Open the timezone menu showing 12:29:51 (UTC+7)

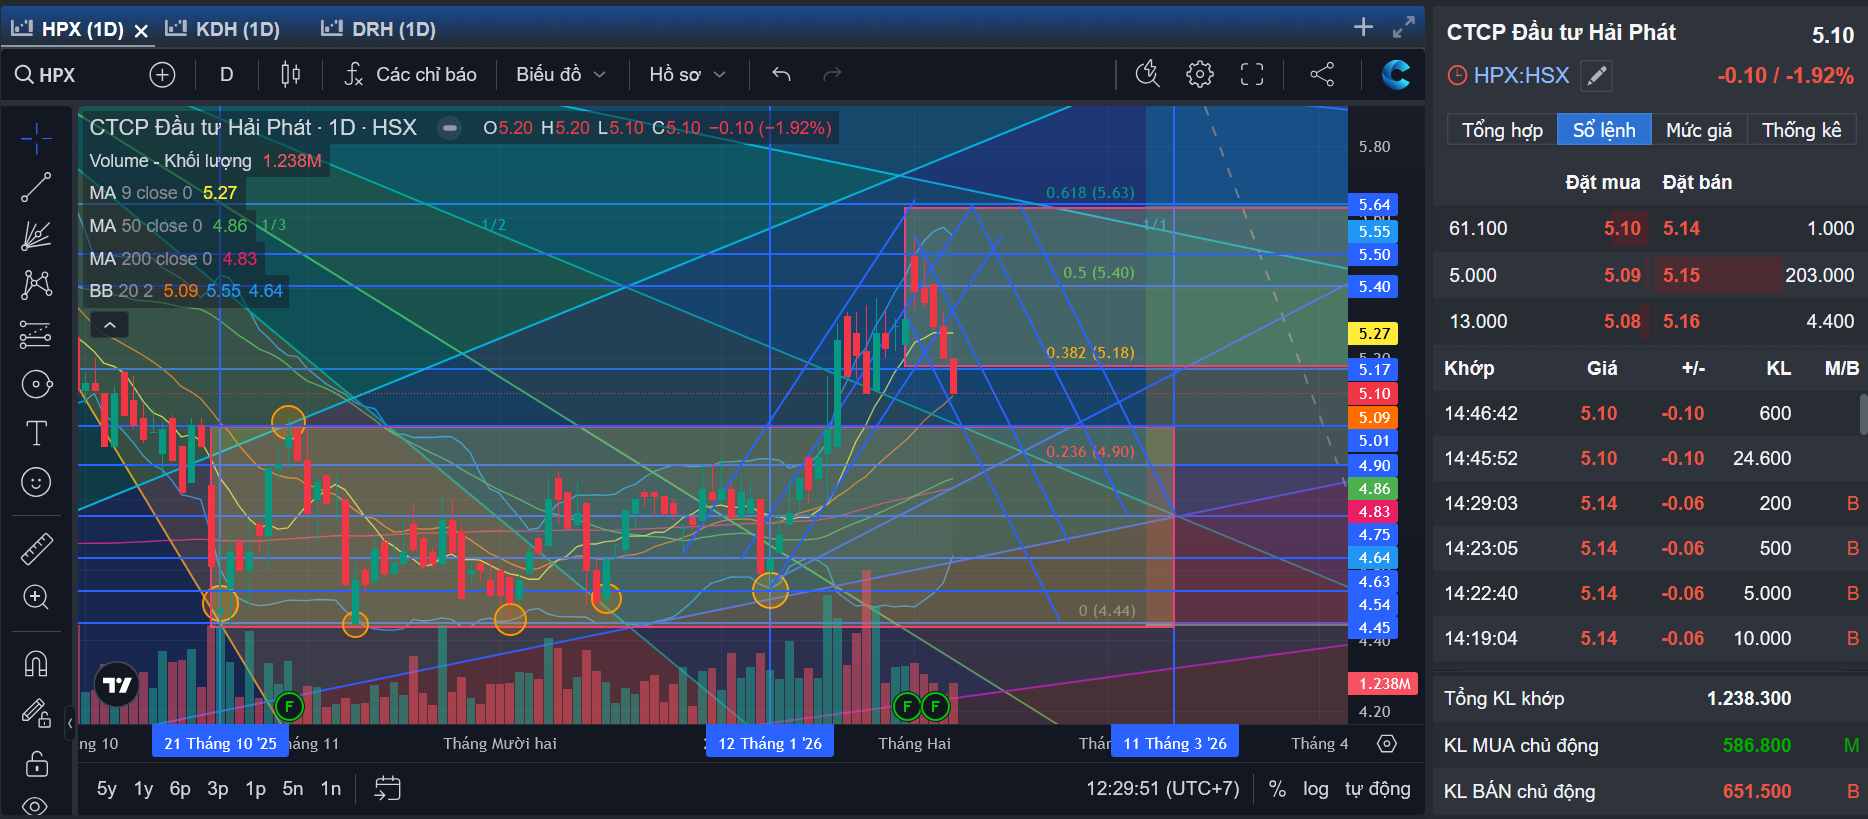(x=1163, y=789)
